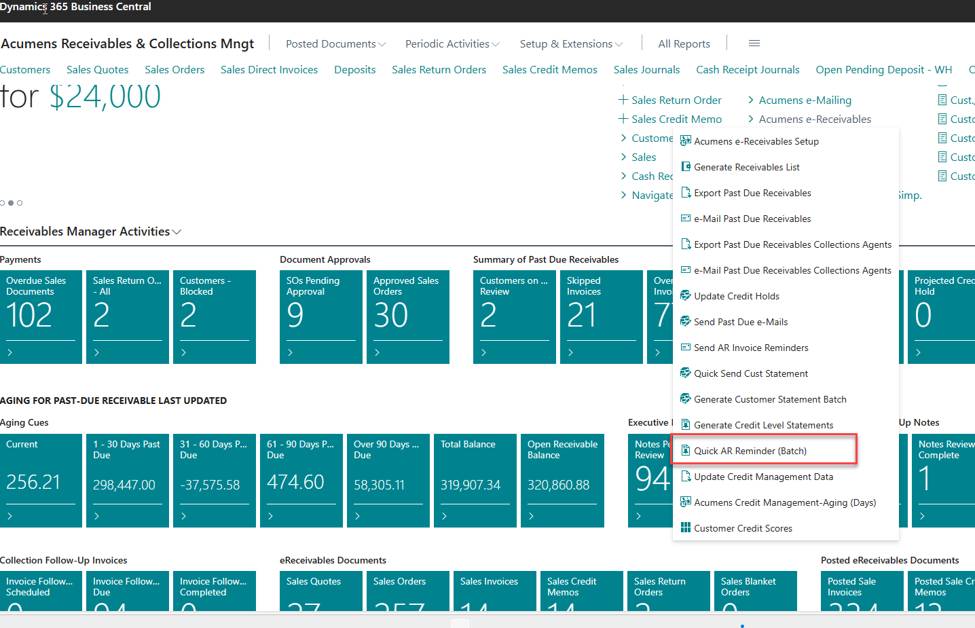Click e-Mail Past Due Receivables icon
The width and height of the screenshot is (975, 628).
tap(685, 218)
